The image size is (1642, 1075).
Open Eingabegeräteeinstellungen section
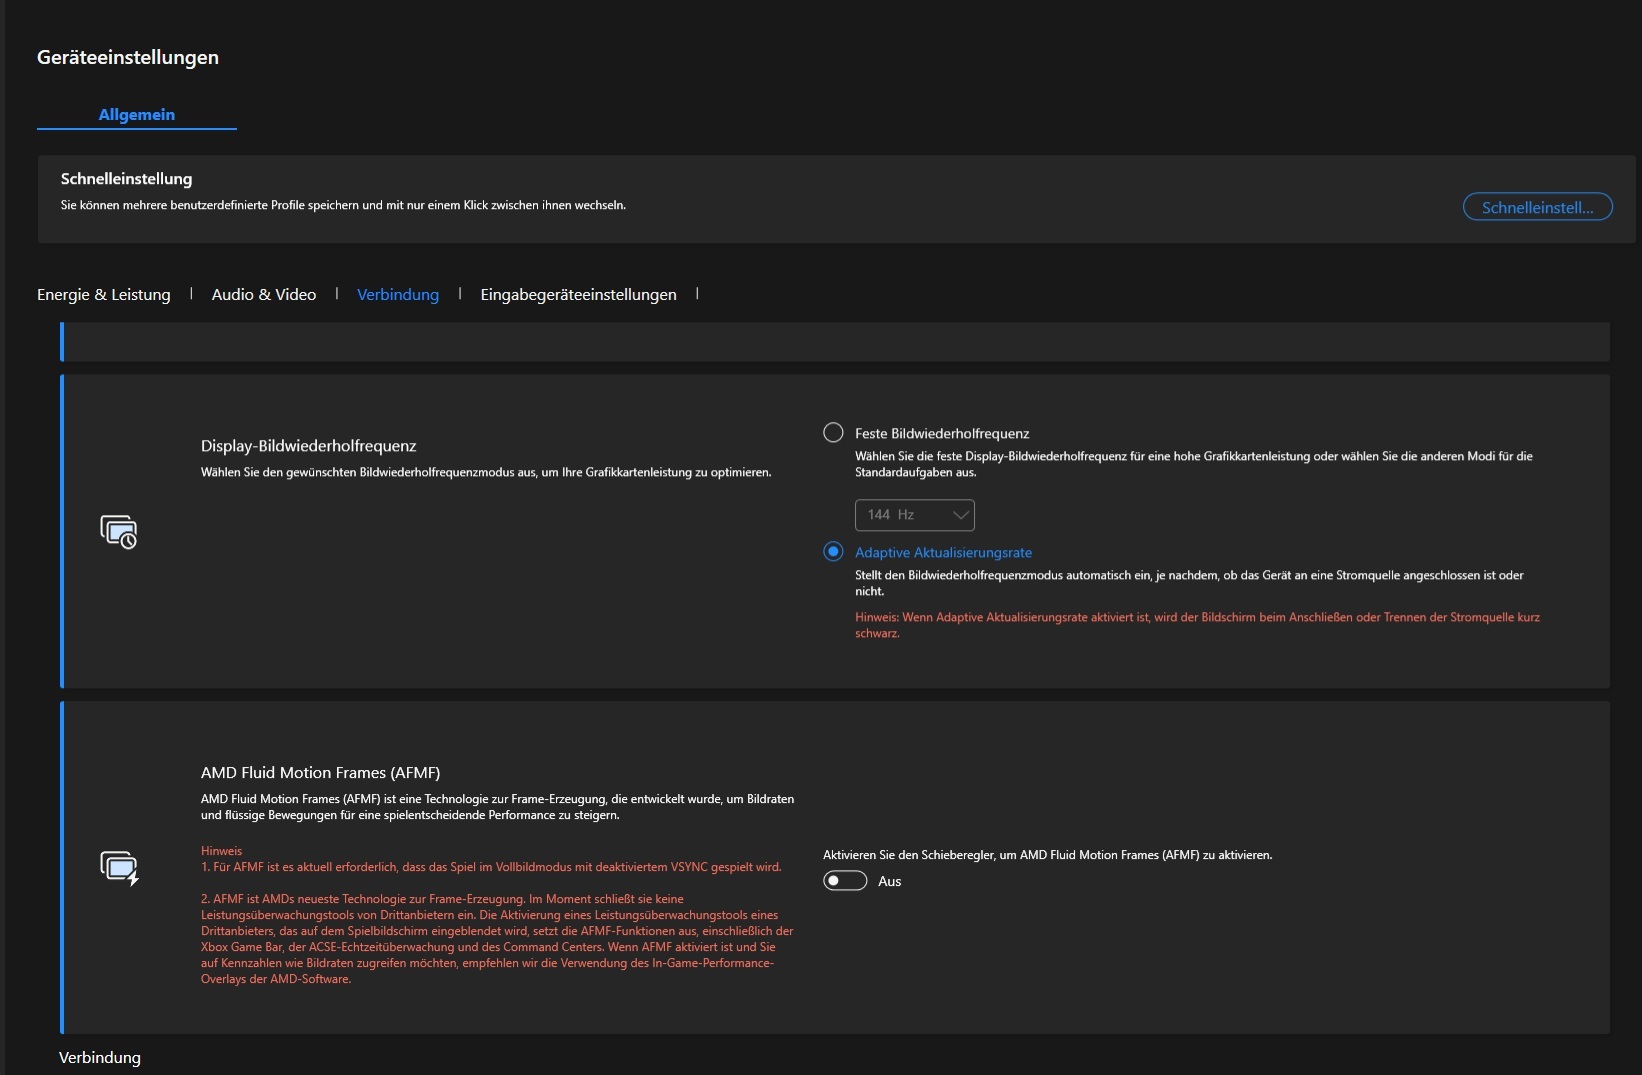(x=578, y=295)
